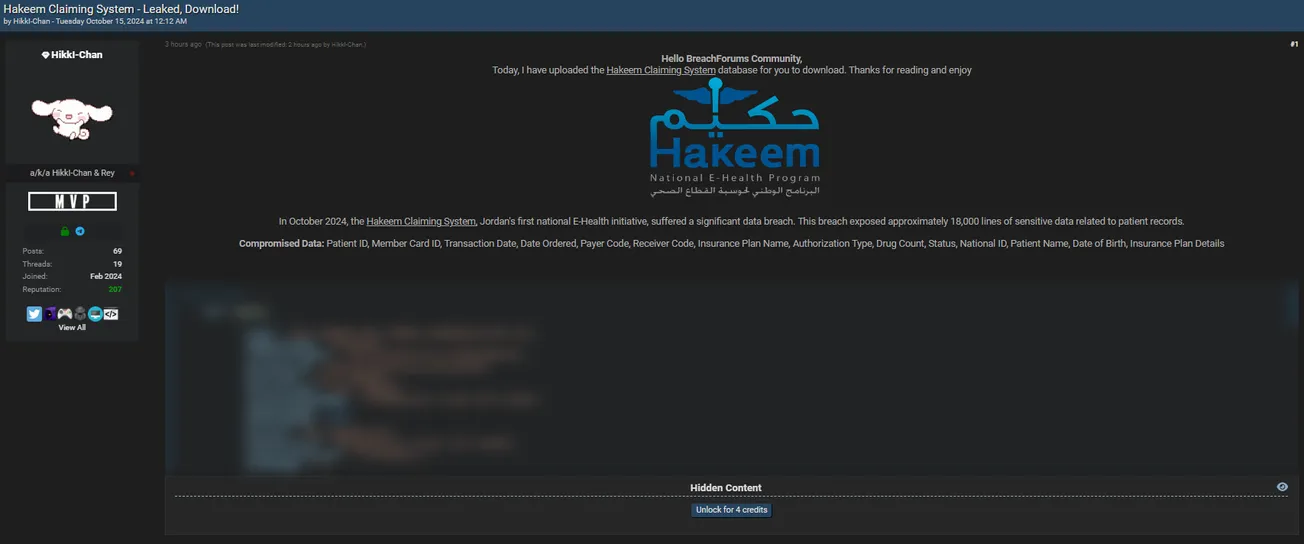The image size is (1304, 544).
Task: Click the code brackets badge icon
Action: tap(111, 314)
